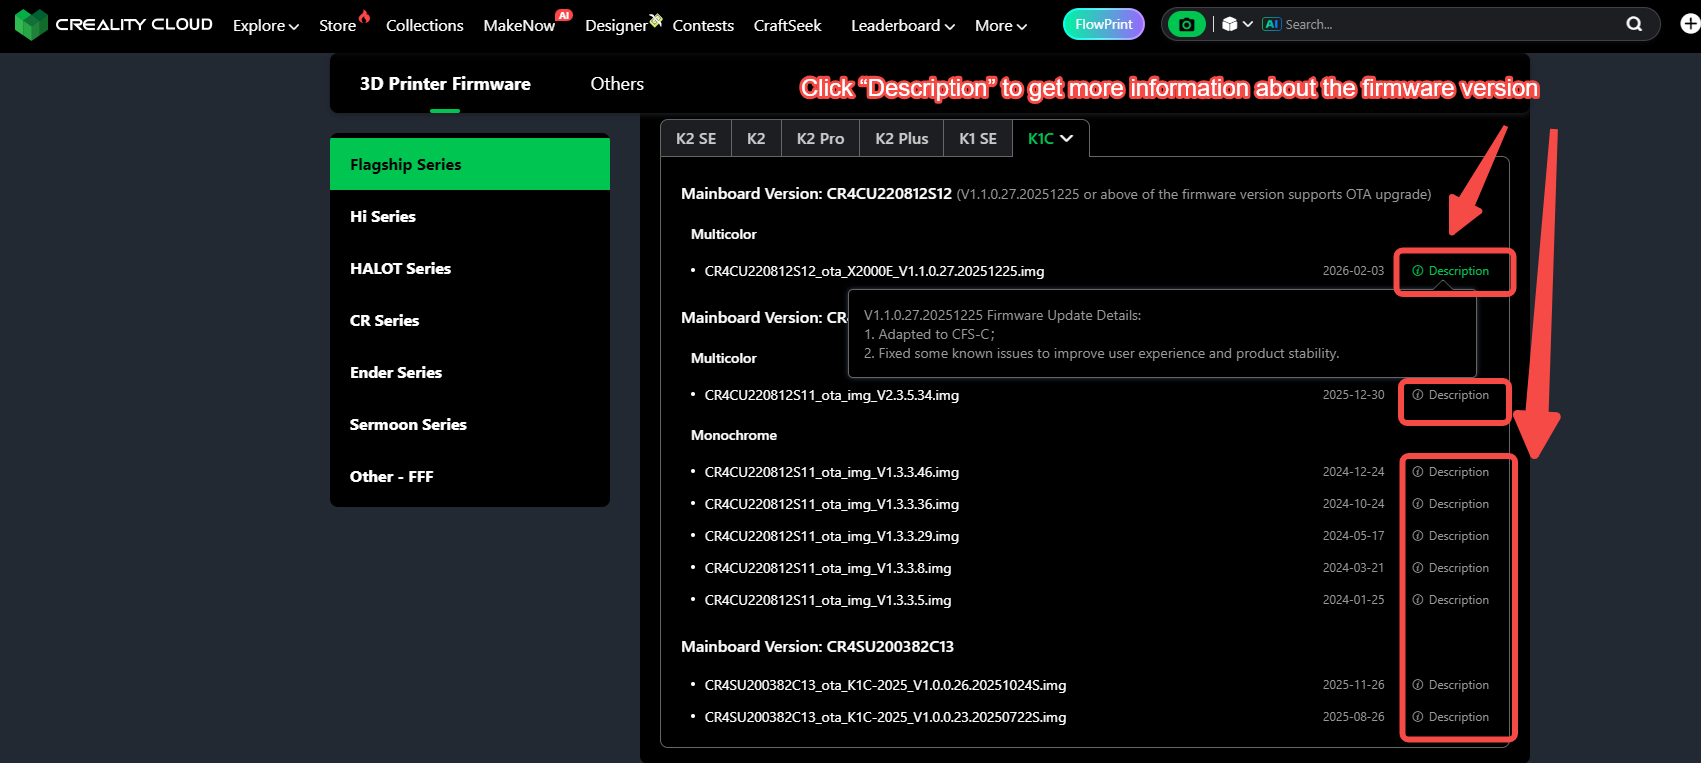Image resolution: width=1701 pixels, height=763 pixels.
Task: Expand the More menu in the navbar
Action: pos(1000,25)
